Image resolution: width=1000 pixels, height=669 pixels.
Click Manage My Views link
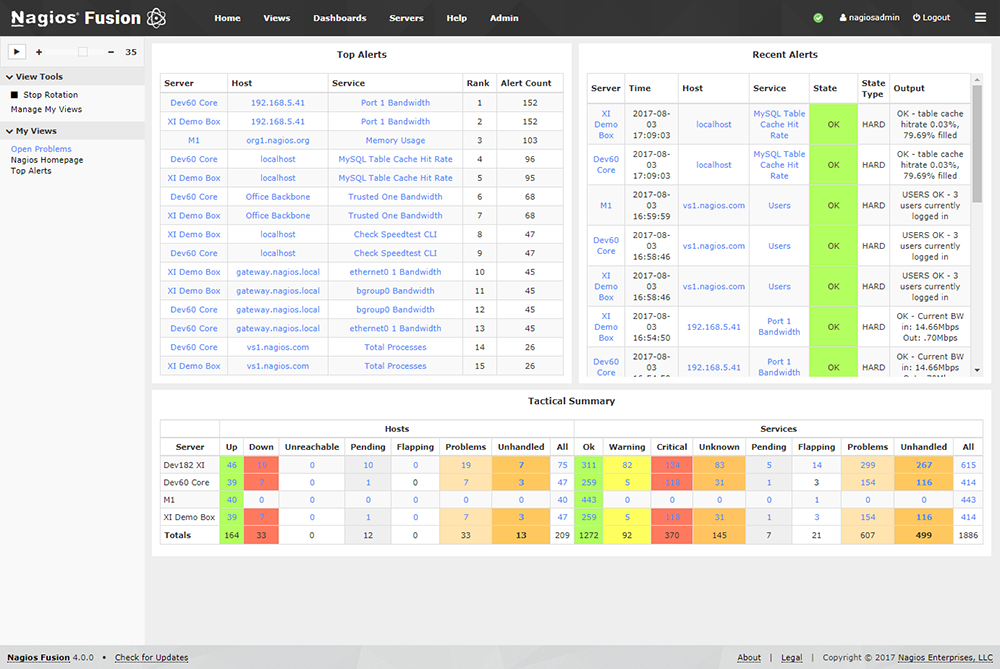46,109
